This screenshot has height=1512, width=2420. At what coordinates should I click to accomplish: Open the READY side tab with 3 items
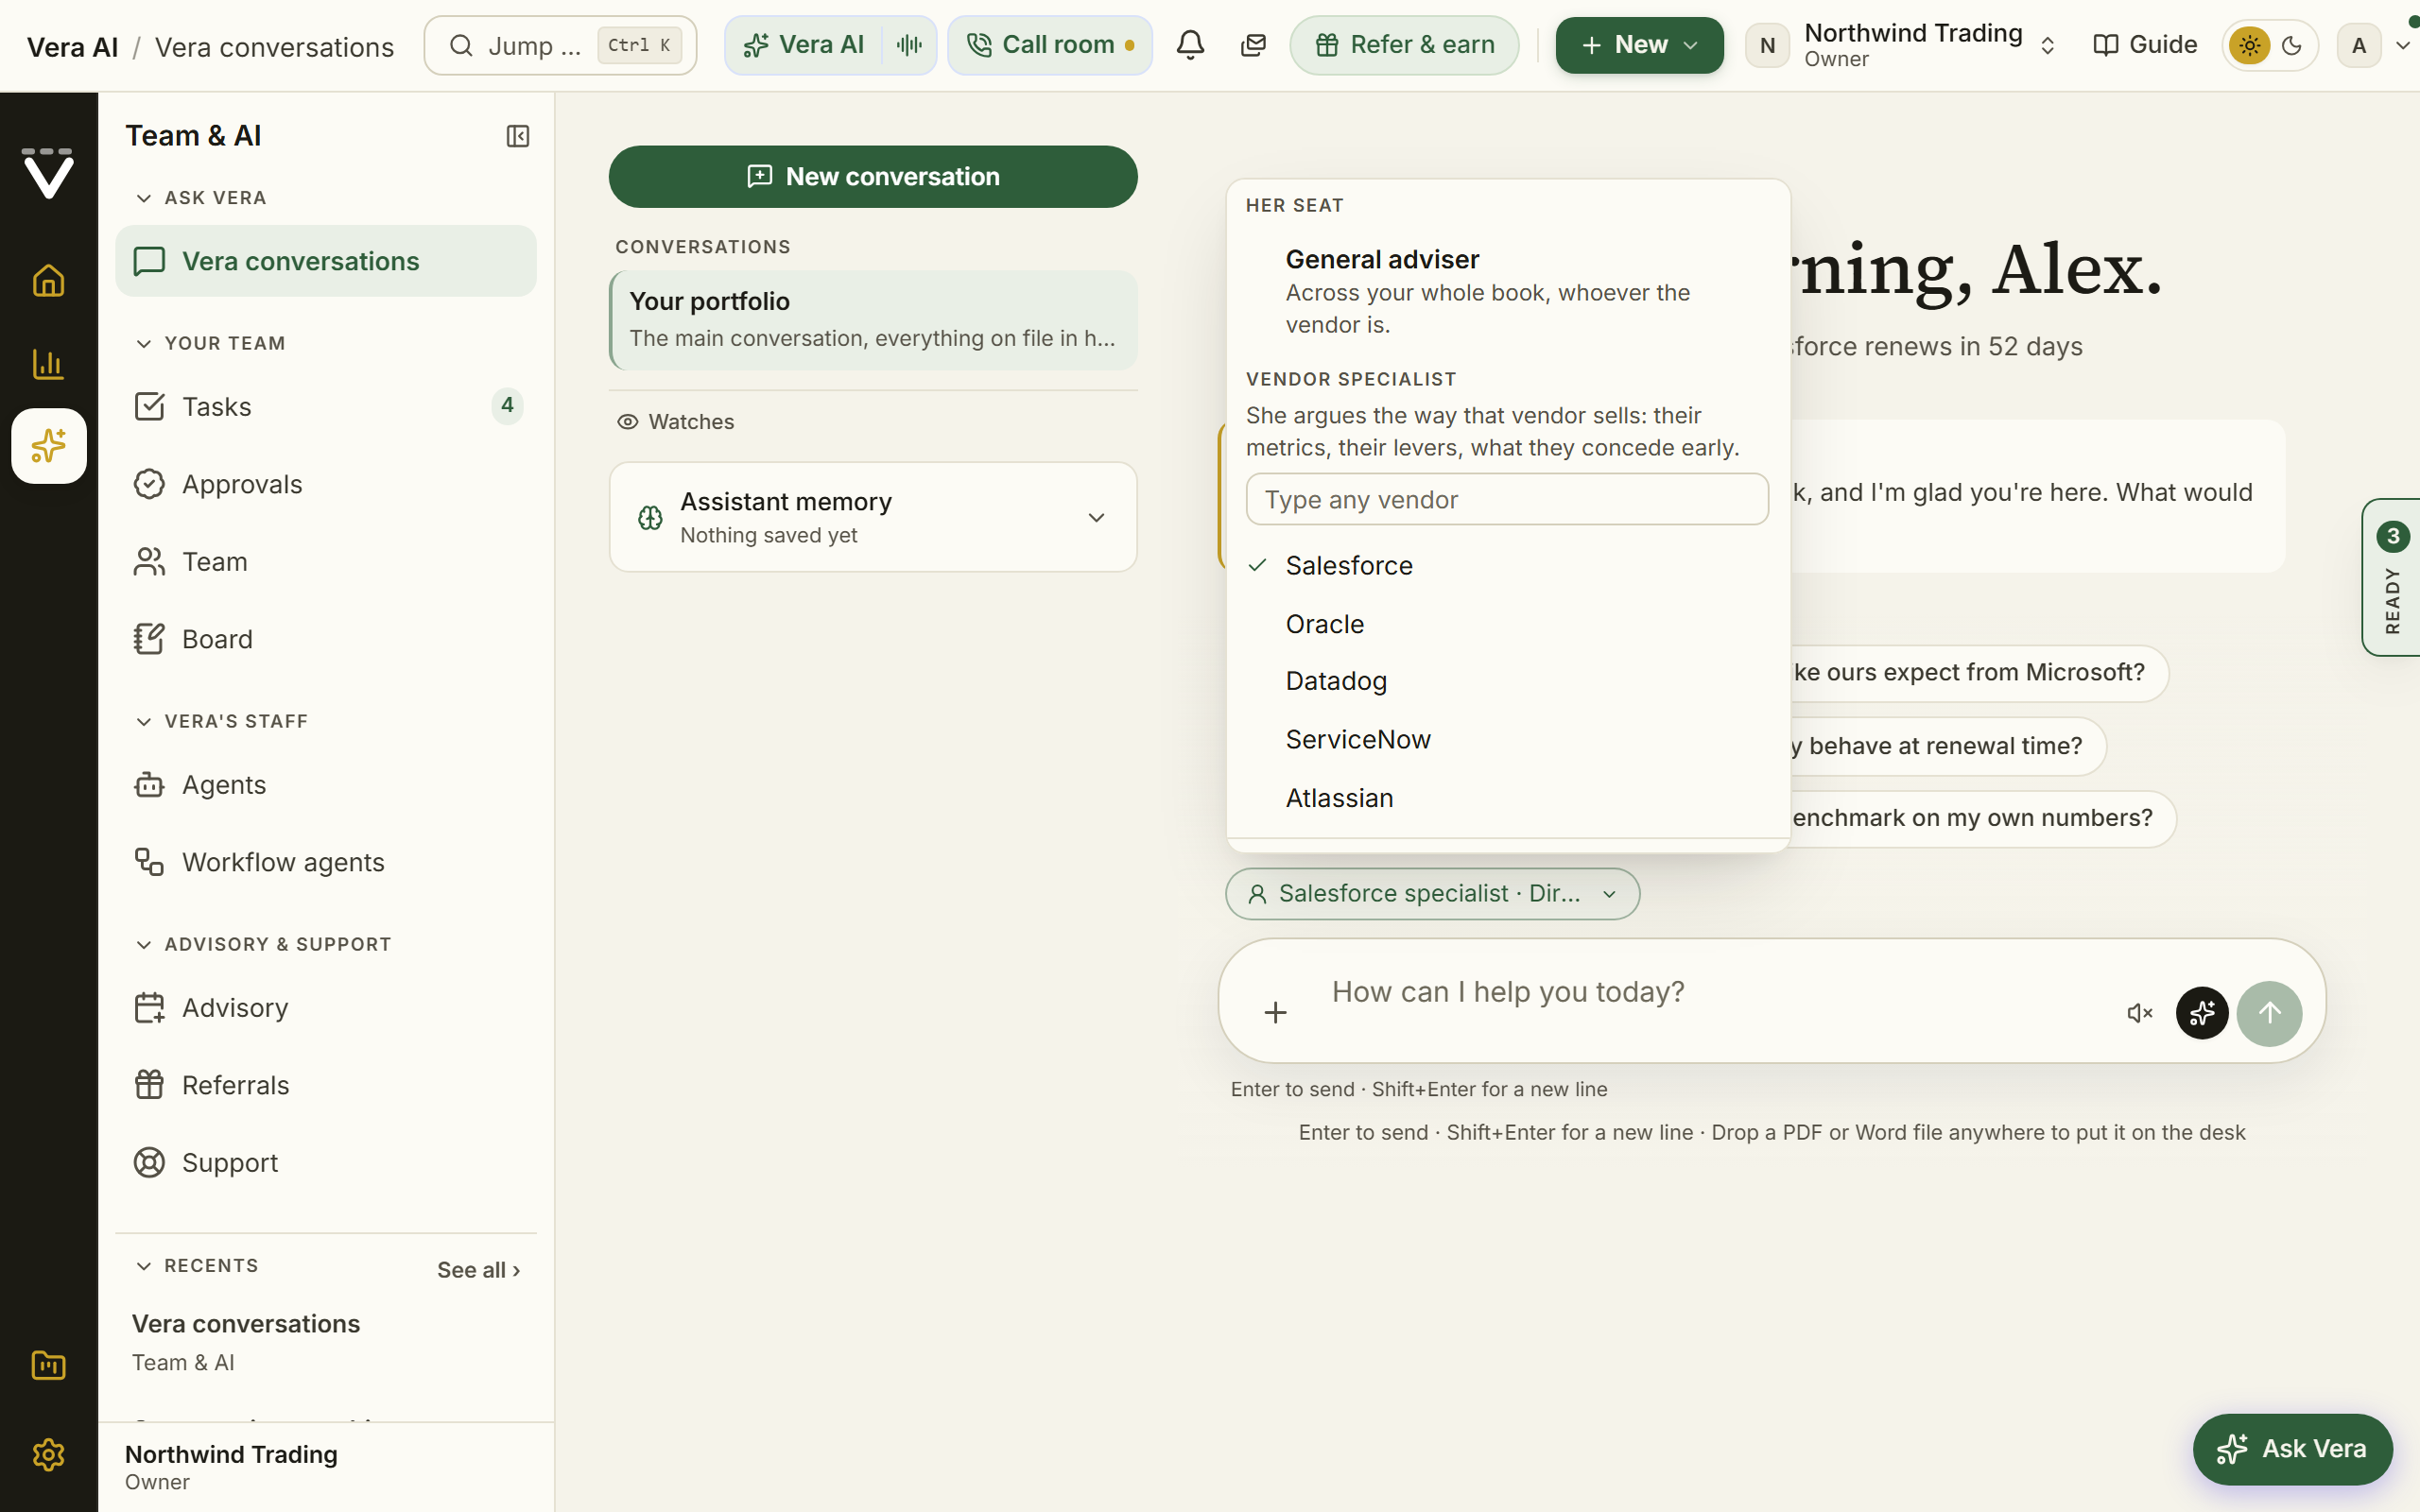tap(2391, 577)
